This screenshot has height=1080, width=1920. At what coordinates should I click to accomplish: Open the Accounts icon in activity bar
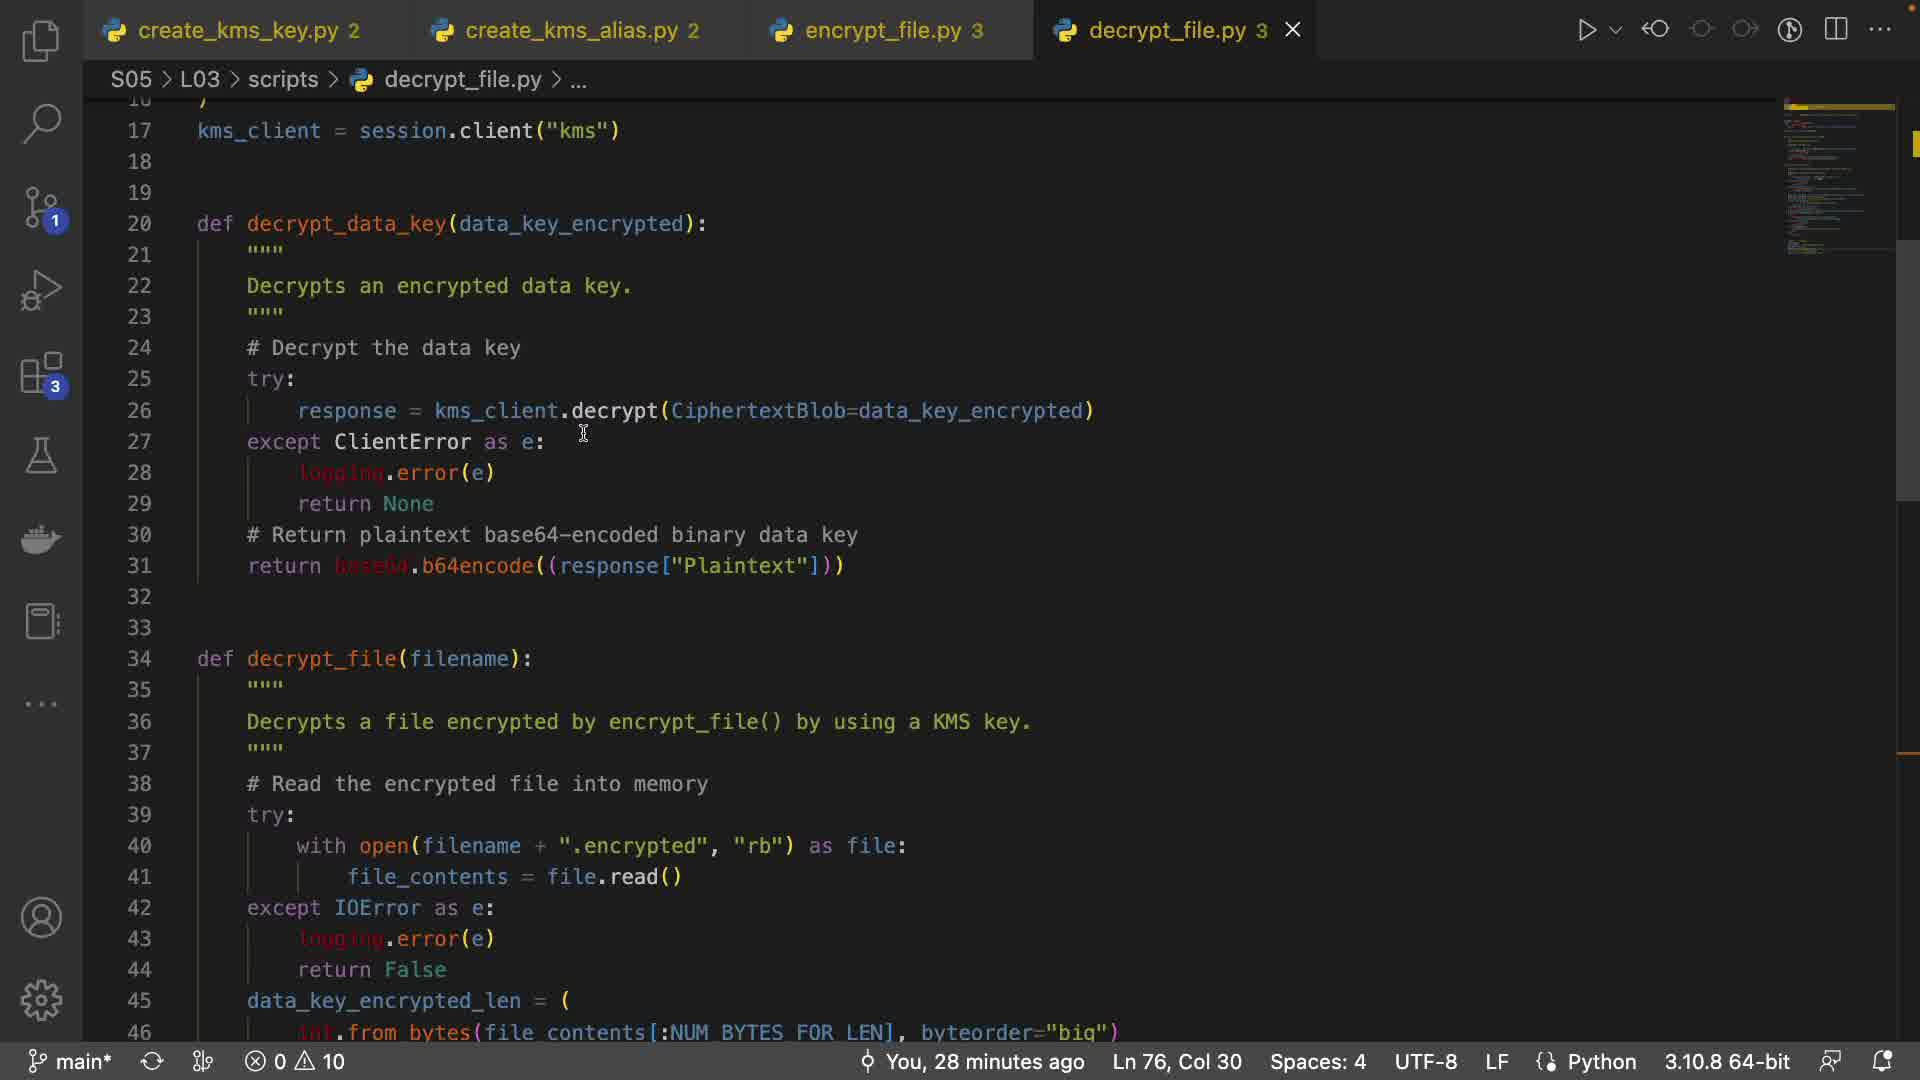tap(41, 918)
